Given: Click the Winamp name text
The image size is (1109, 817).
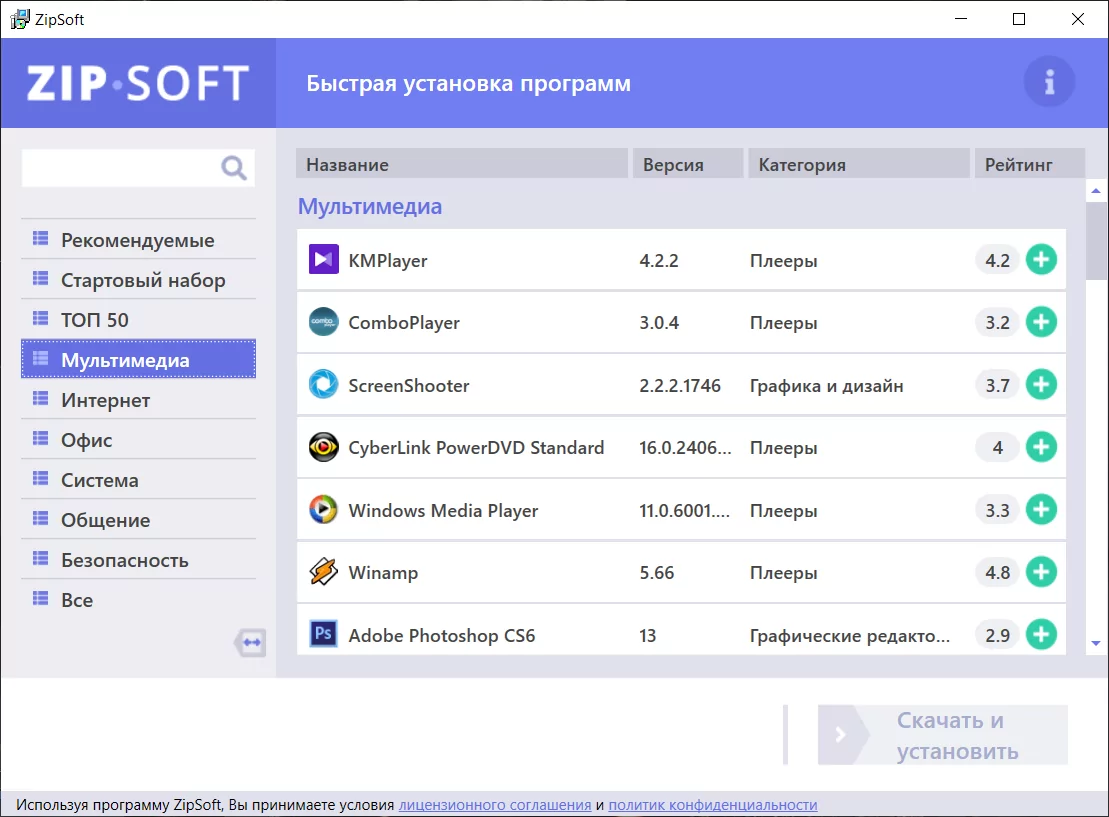Looking at the screenshot, I should pyautogui.click(x=383, y=573).
